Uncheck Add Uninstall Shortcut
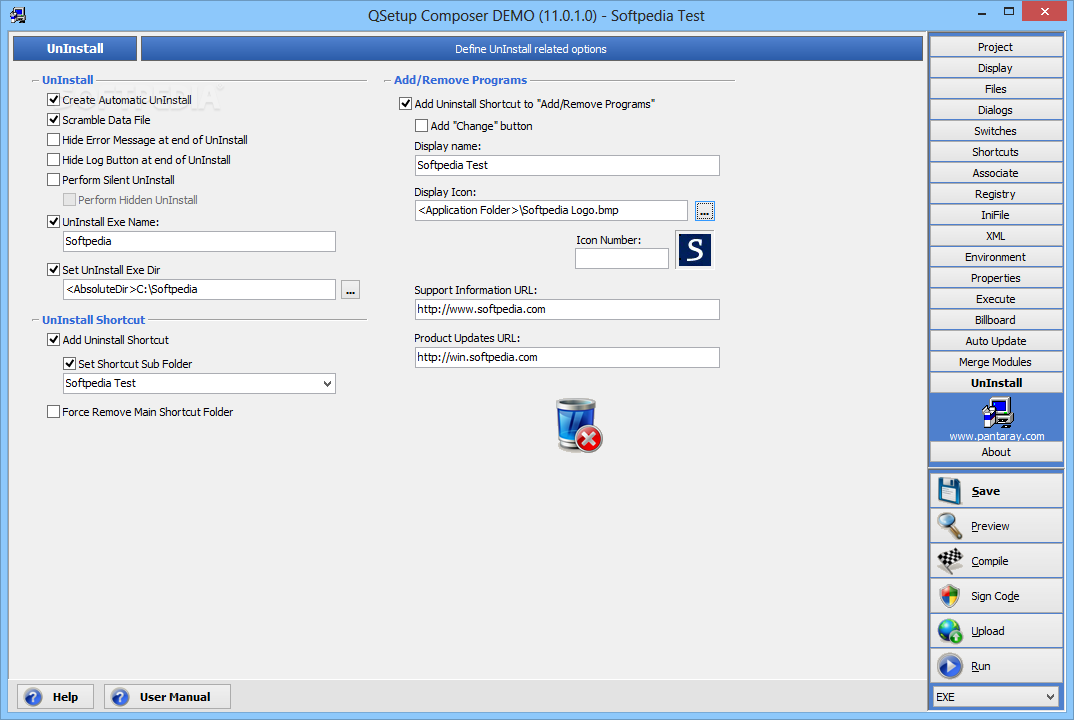This screenshot has height=720, width=1074. point(53,340)
